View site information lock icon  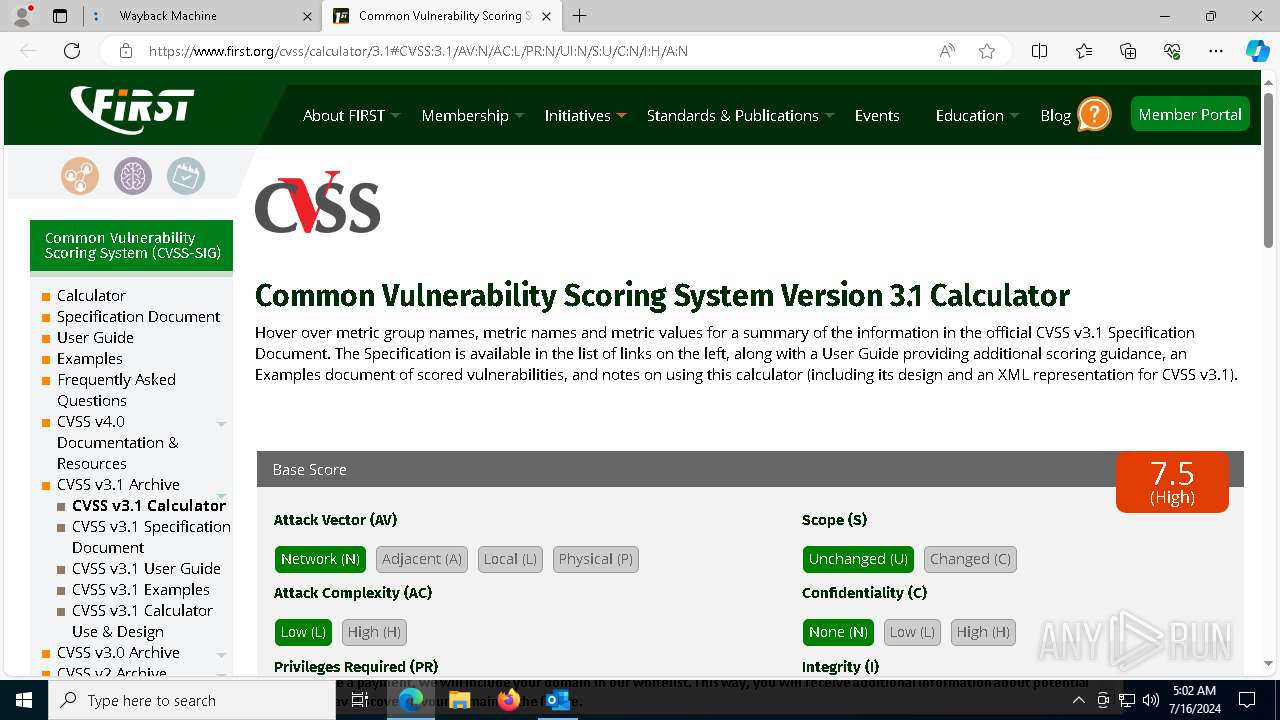(125, 51)
